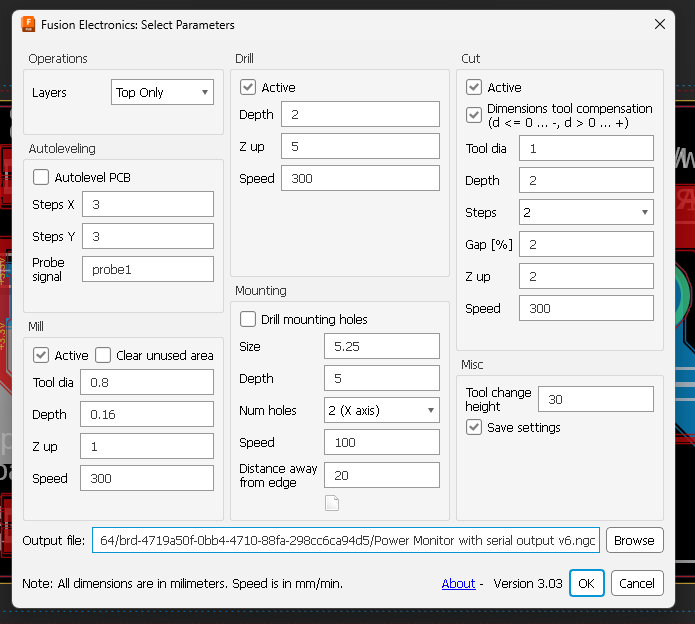Image resolution: width=695 pixels, height=624 pixels.
Task: Click the small document icon under Mounting
Action: click(x=332, y=503)
